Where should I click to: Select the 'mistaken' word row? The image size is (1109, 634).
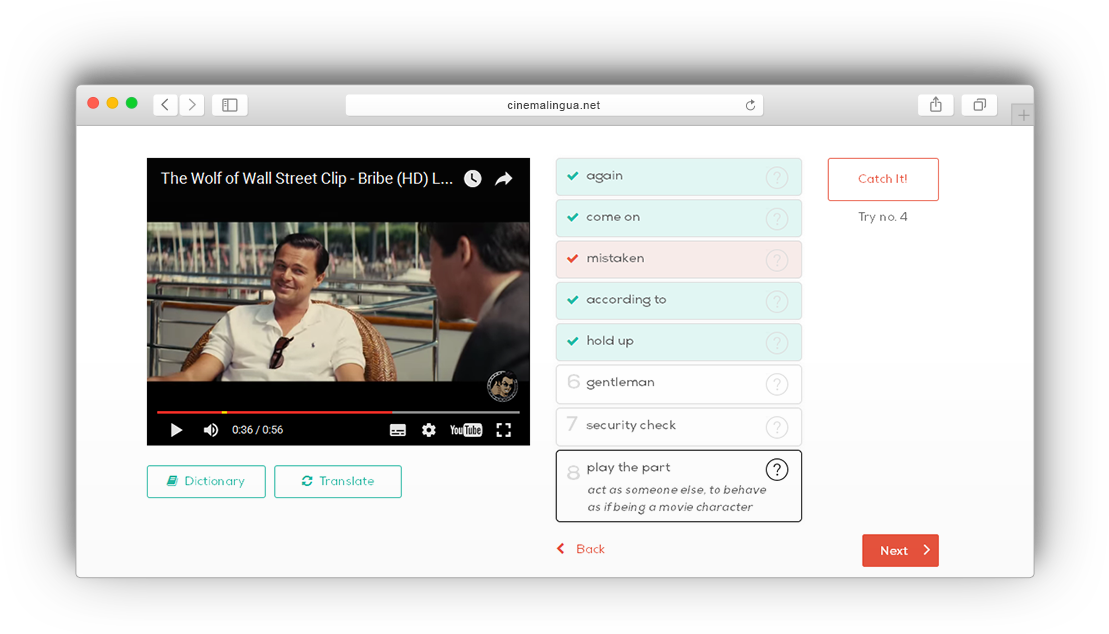pos(679,259)
